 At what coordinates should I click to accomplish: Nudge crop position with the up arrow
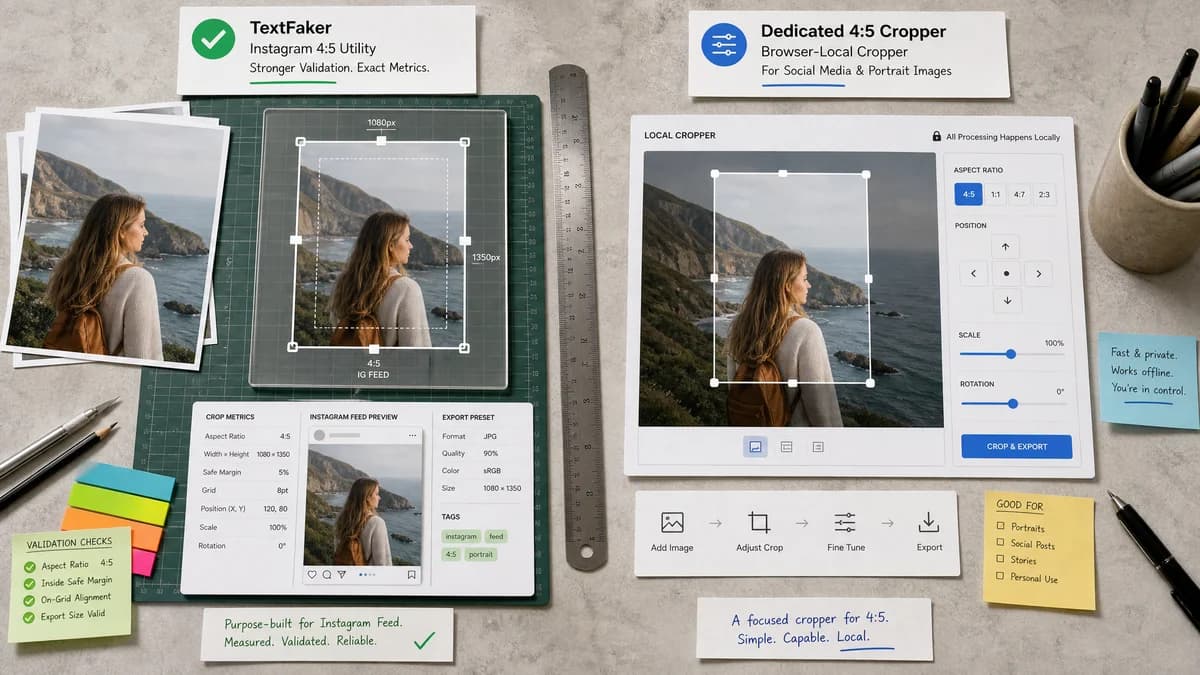coord(1006,246)
